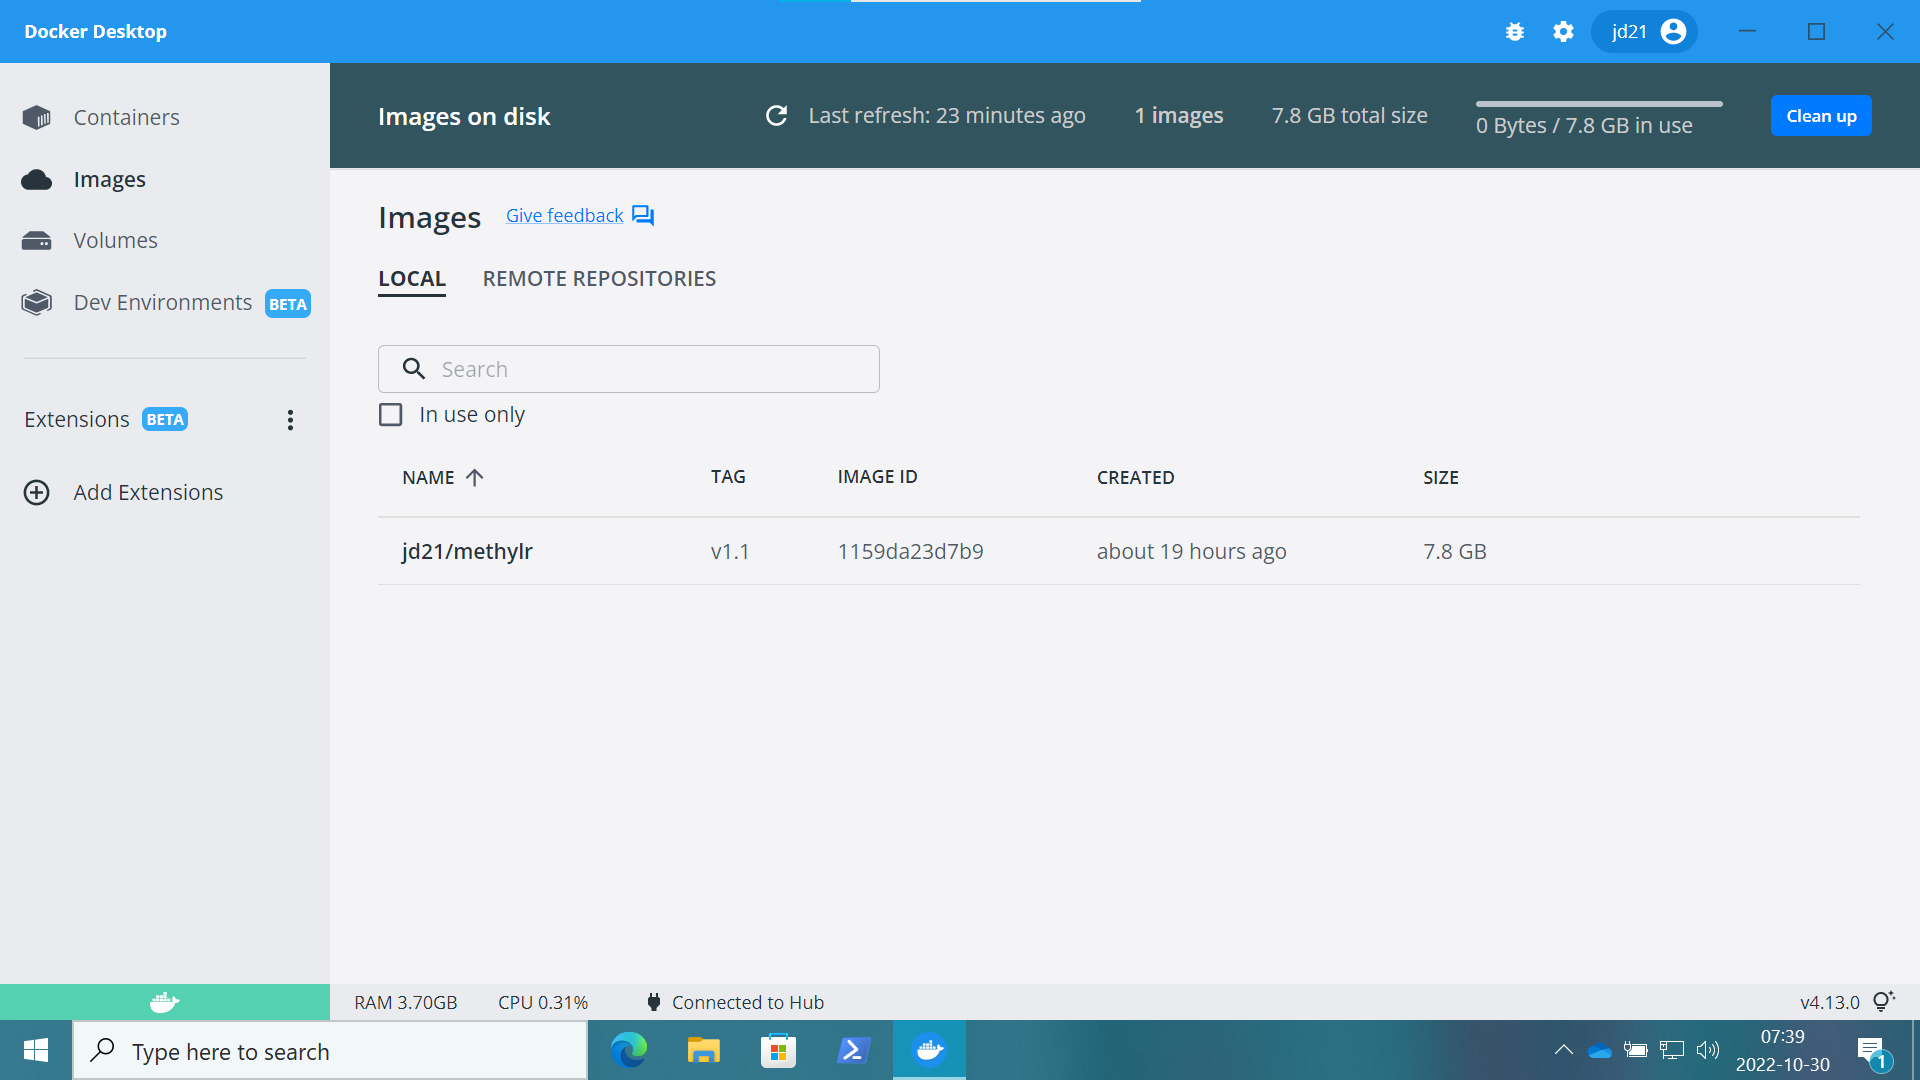Click the taskbar clock and date
This screenshot has width=1920, height=1080.
point(1783,1050)
